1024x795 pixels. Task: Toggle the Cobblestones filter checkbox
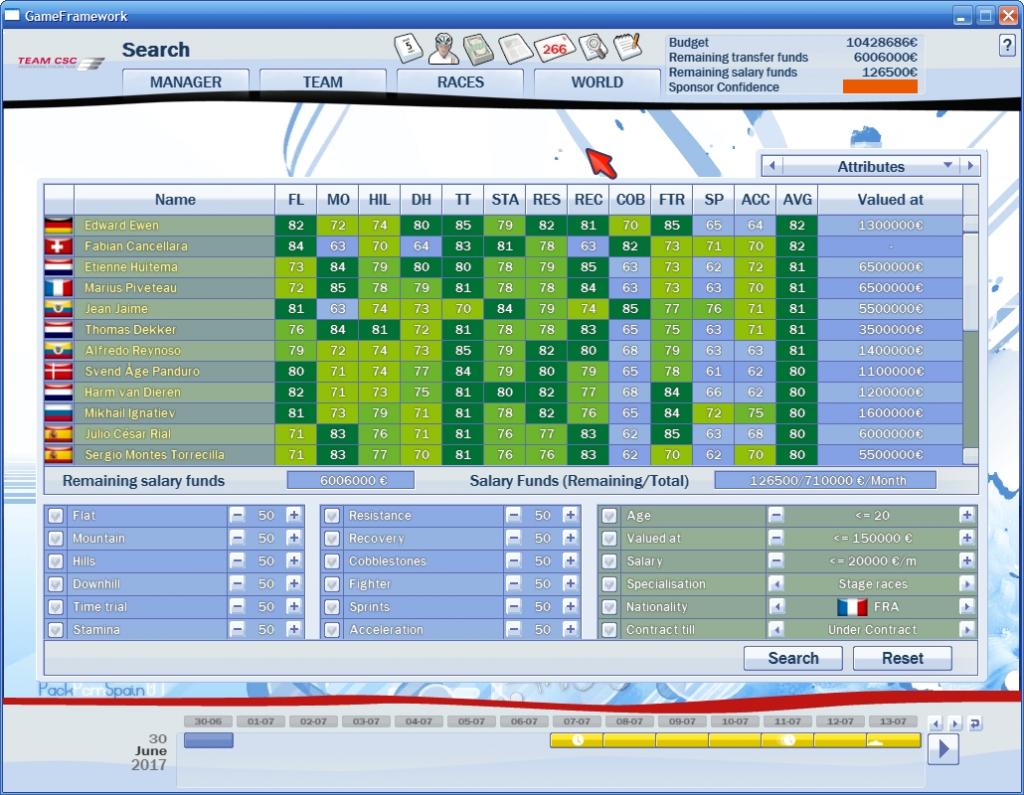pyautogui.click(x=332, y=562)
